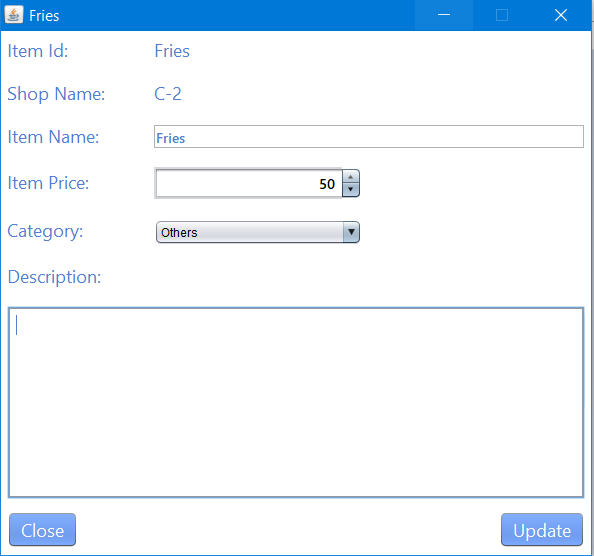This screenshot has height=556, width=594.
Task: Click the Item Id value 'Fries'
Action: pyautogui.click(x=172, y=51)
